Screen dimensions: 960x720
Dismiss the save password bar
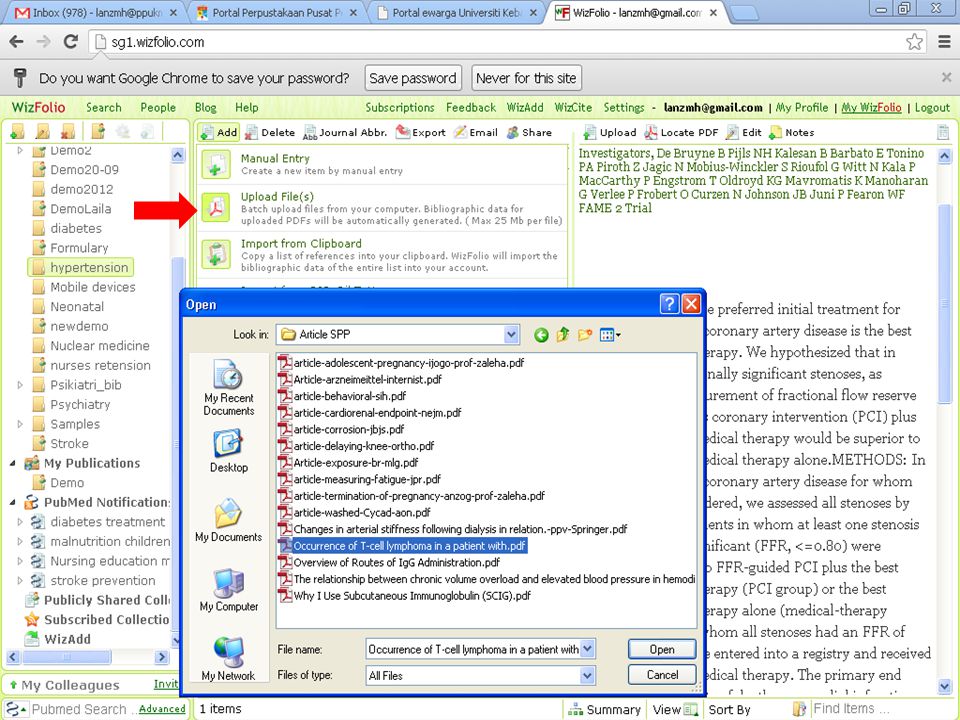pyautogui.click(x=947, y=77)
